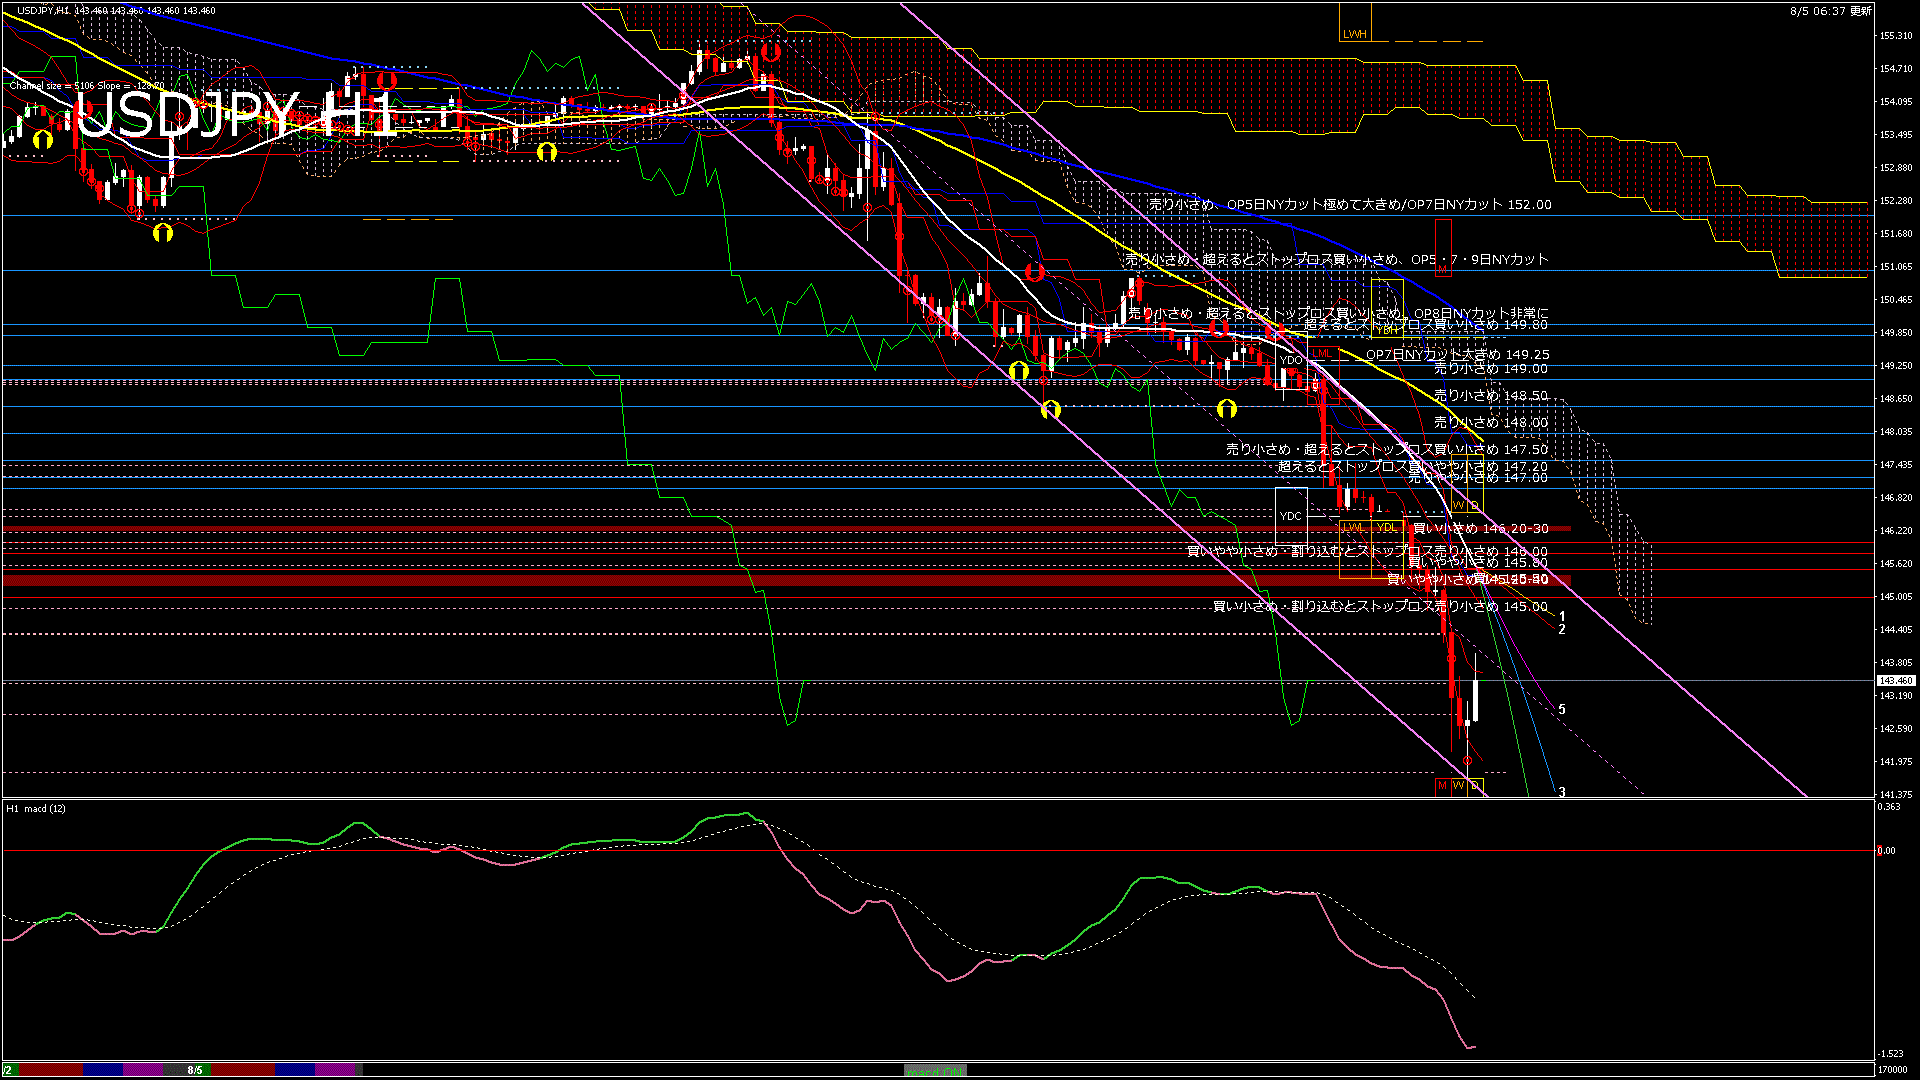The height and width of the screenshot is (1080, 1920).
Task: Click the chart header 'USDJPY,H1 143.460'
Action: (x=115, y=10)
